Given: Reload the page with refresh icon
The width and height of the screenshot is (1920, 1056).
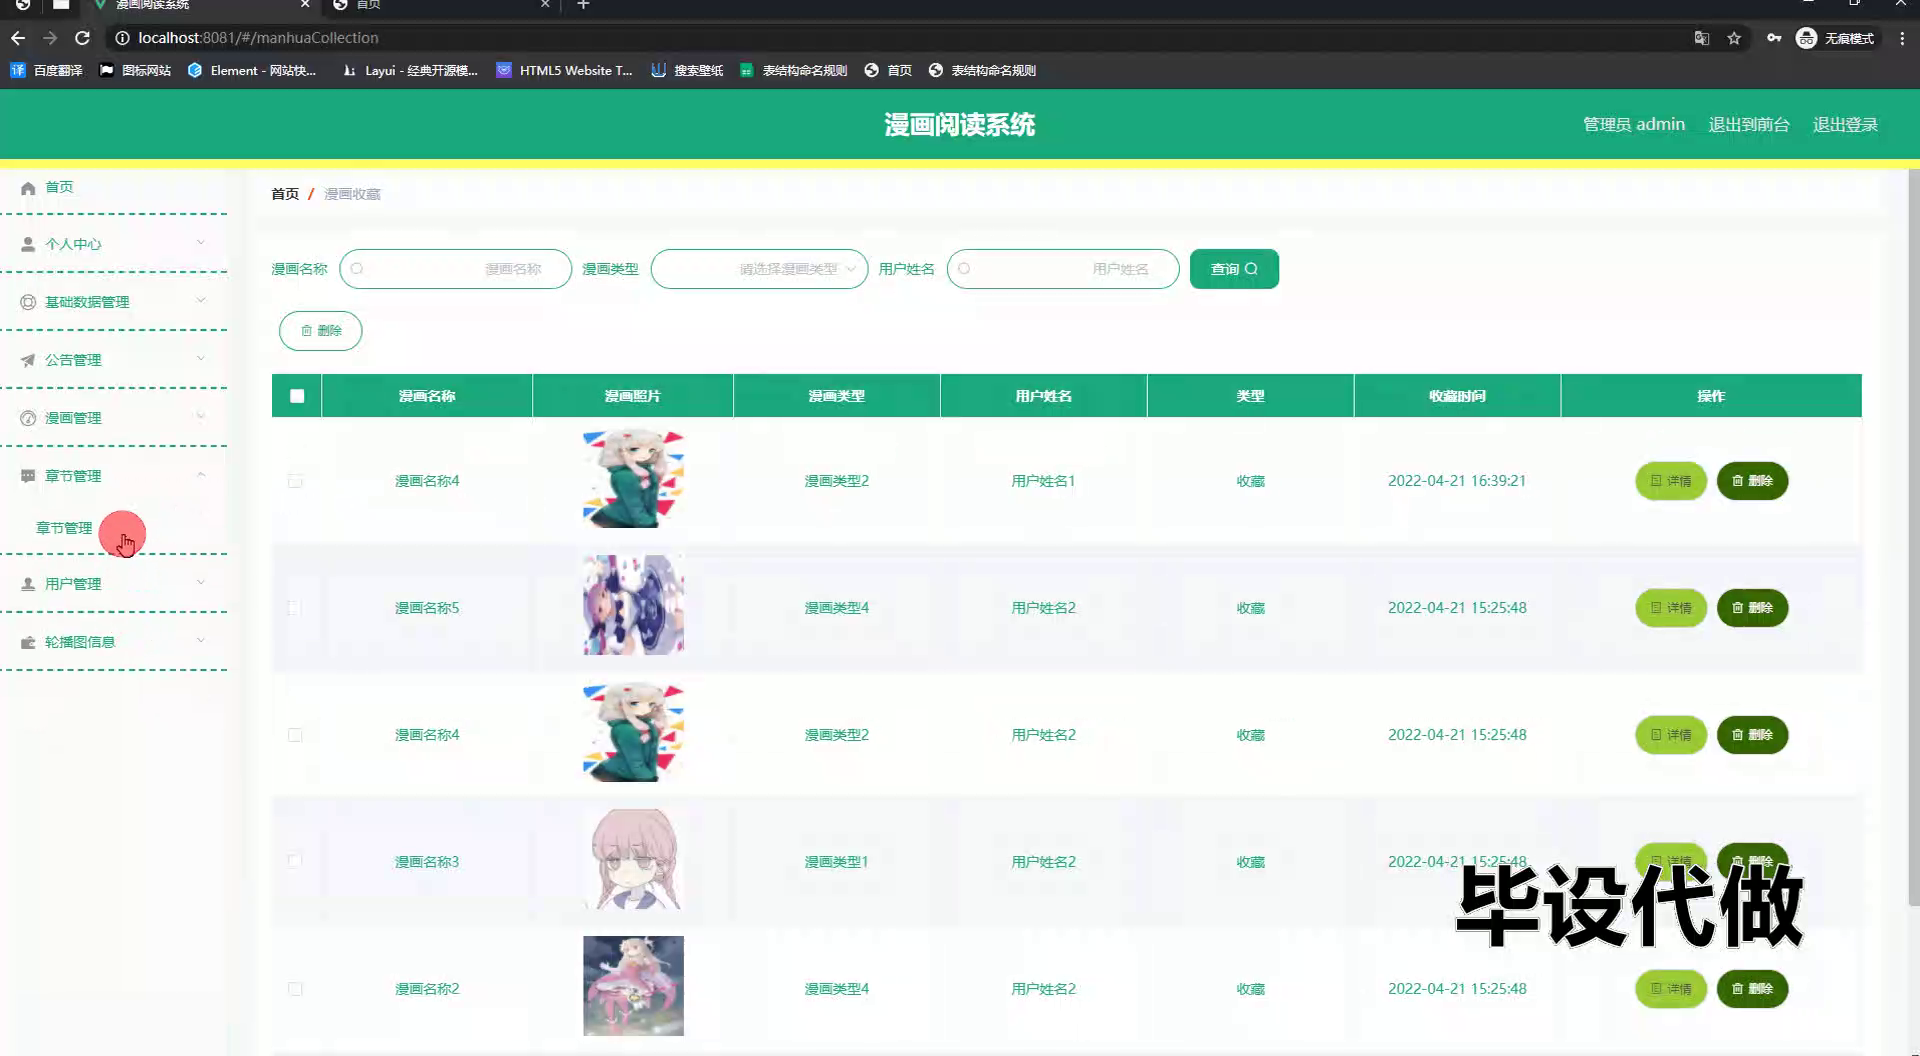Looking at the screenshot, I should pos(83,38).
